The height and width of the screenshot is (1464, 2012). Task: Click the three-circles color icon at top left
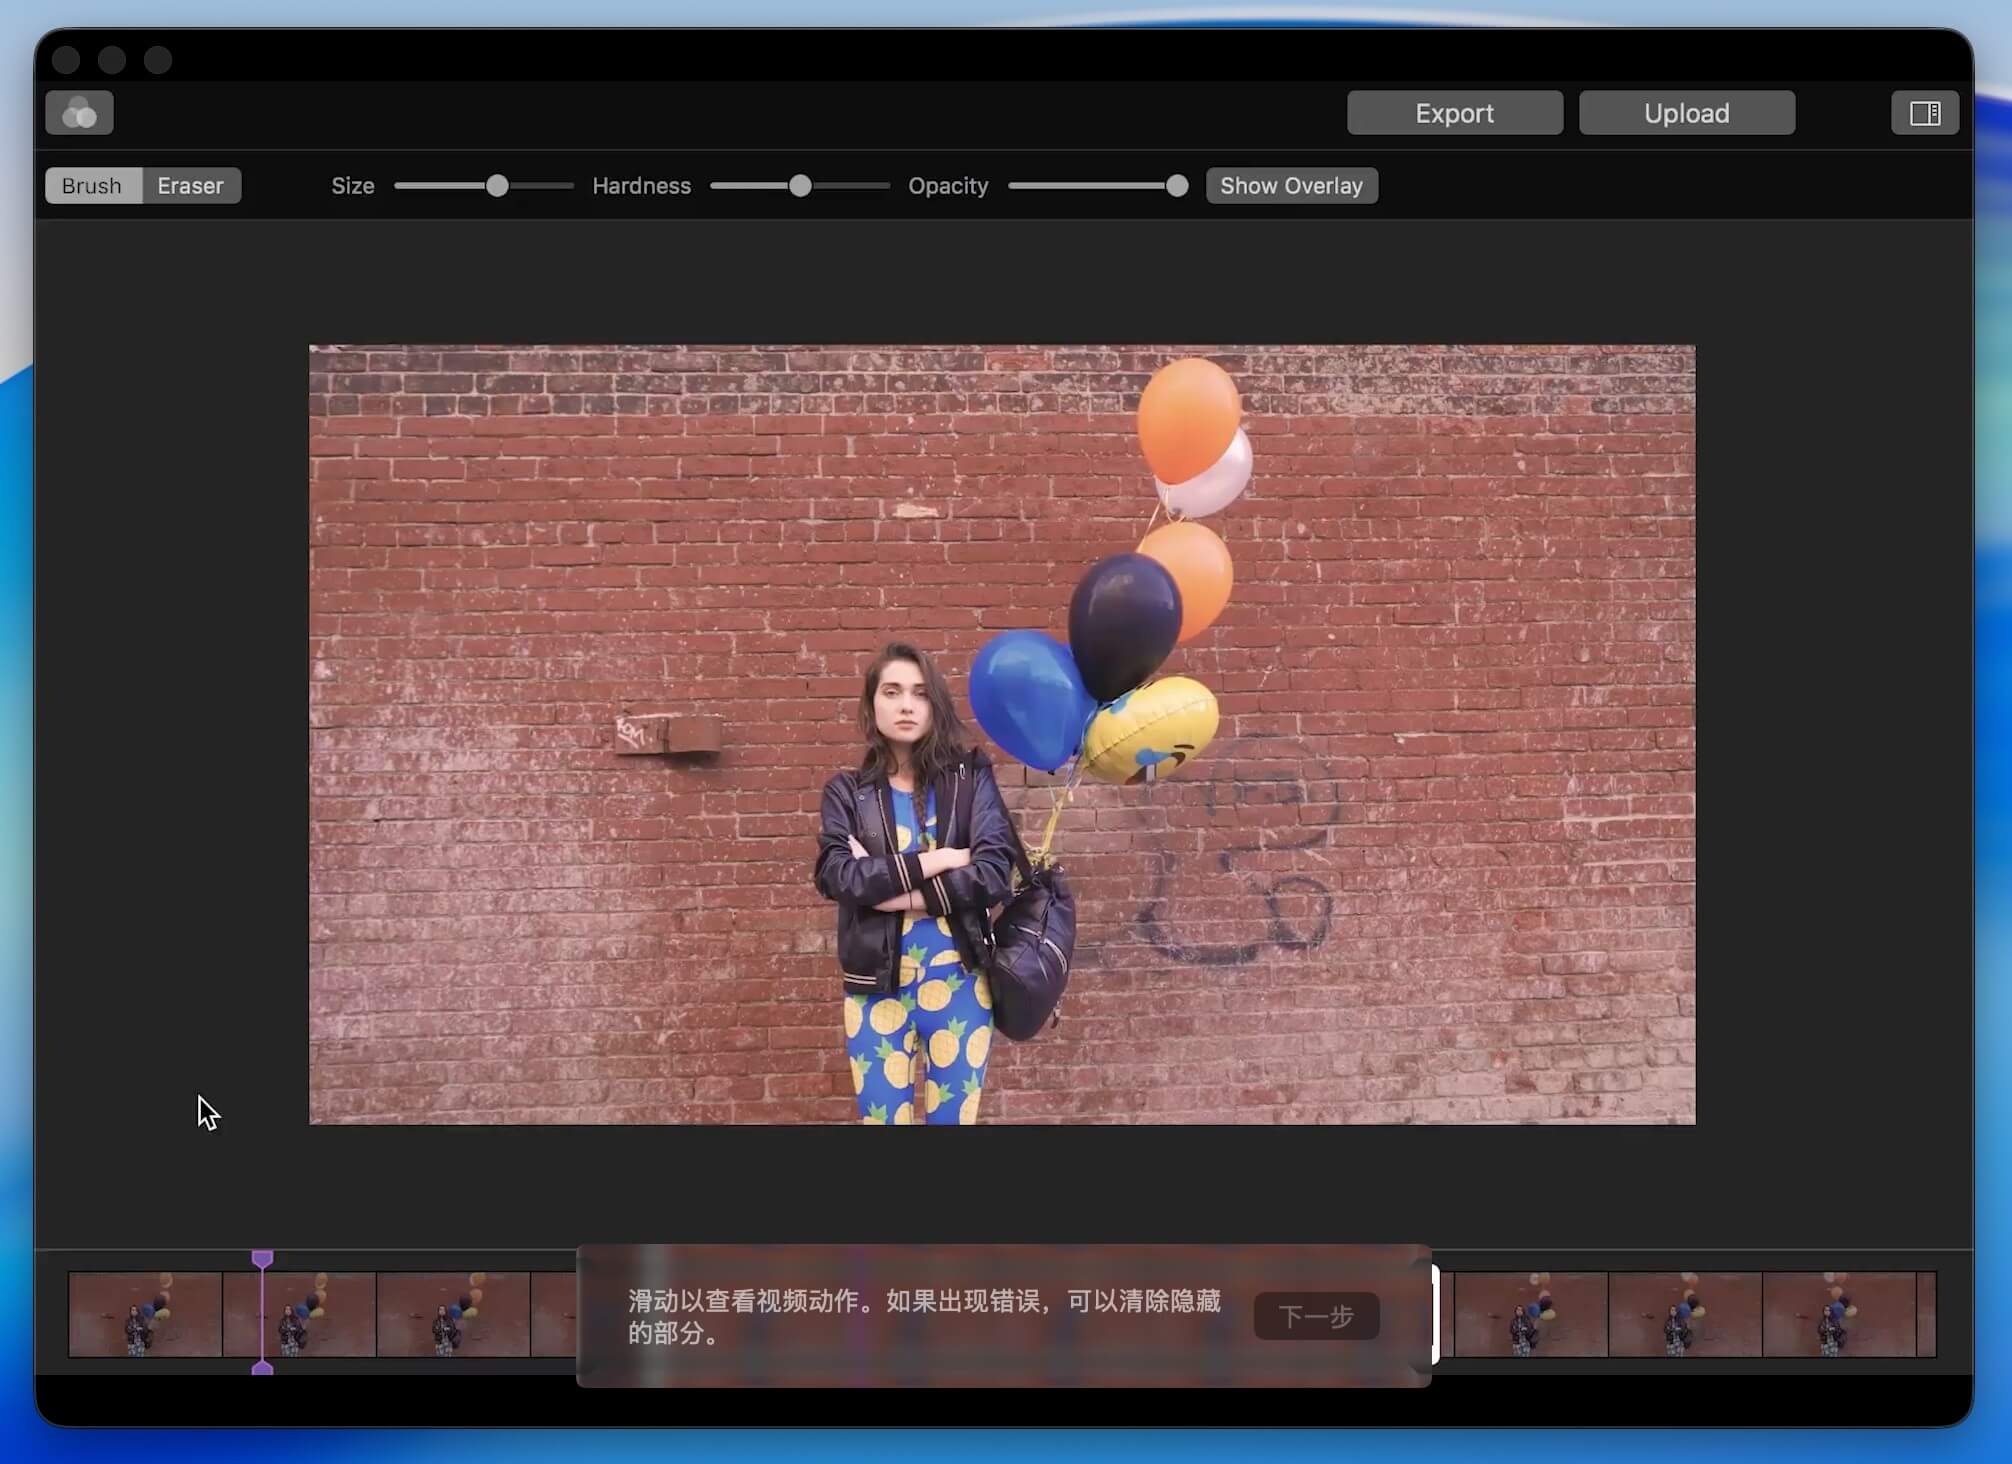[x=79, y=113]
